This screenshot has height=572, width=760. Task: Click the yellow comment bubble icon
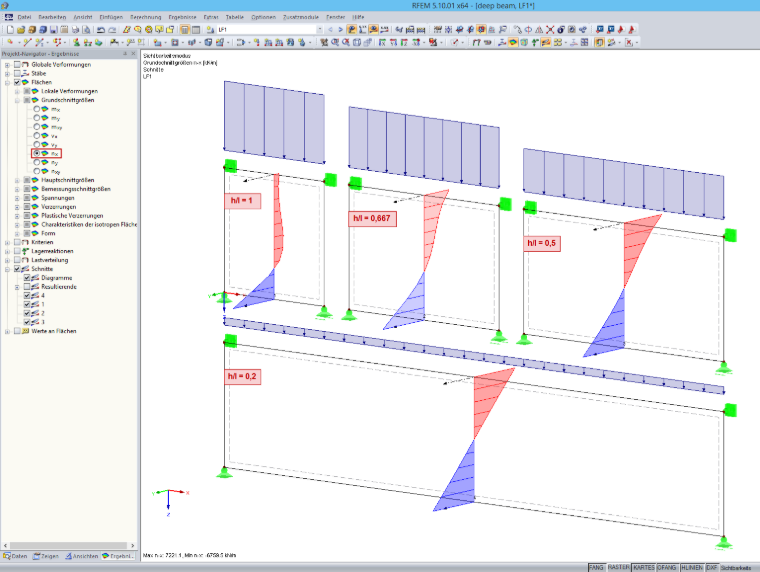pyautogui.click(x=159, y=30)
